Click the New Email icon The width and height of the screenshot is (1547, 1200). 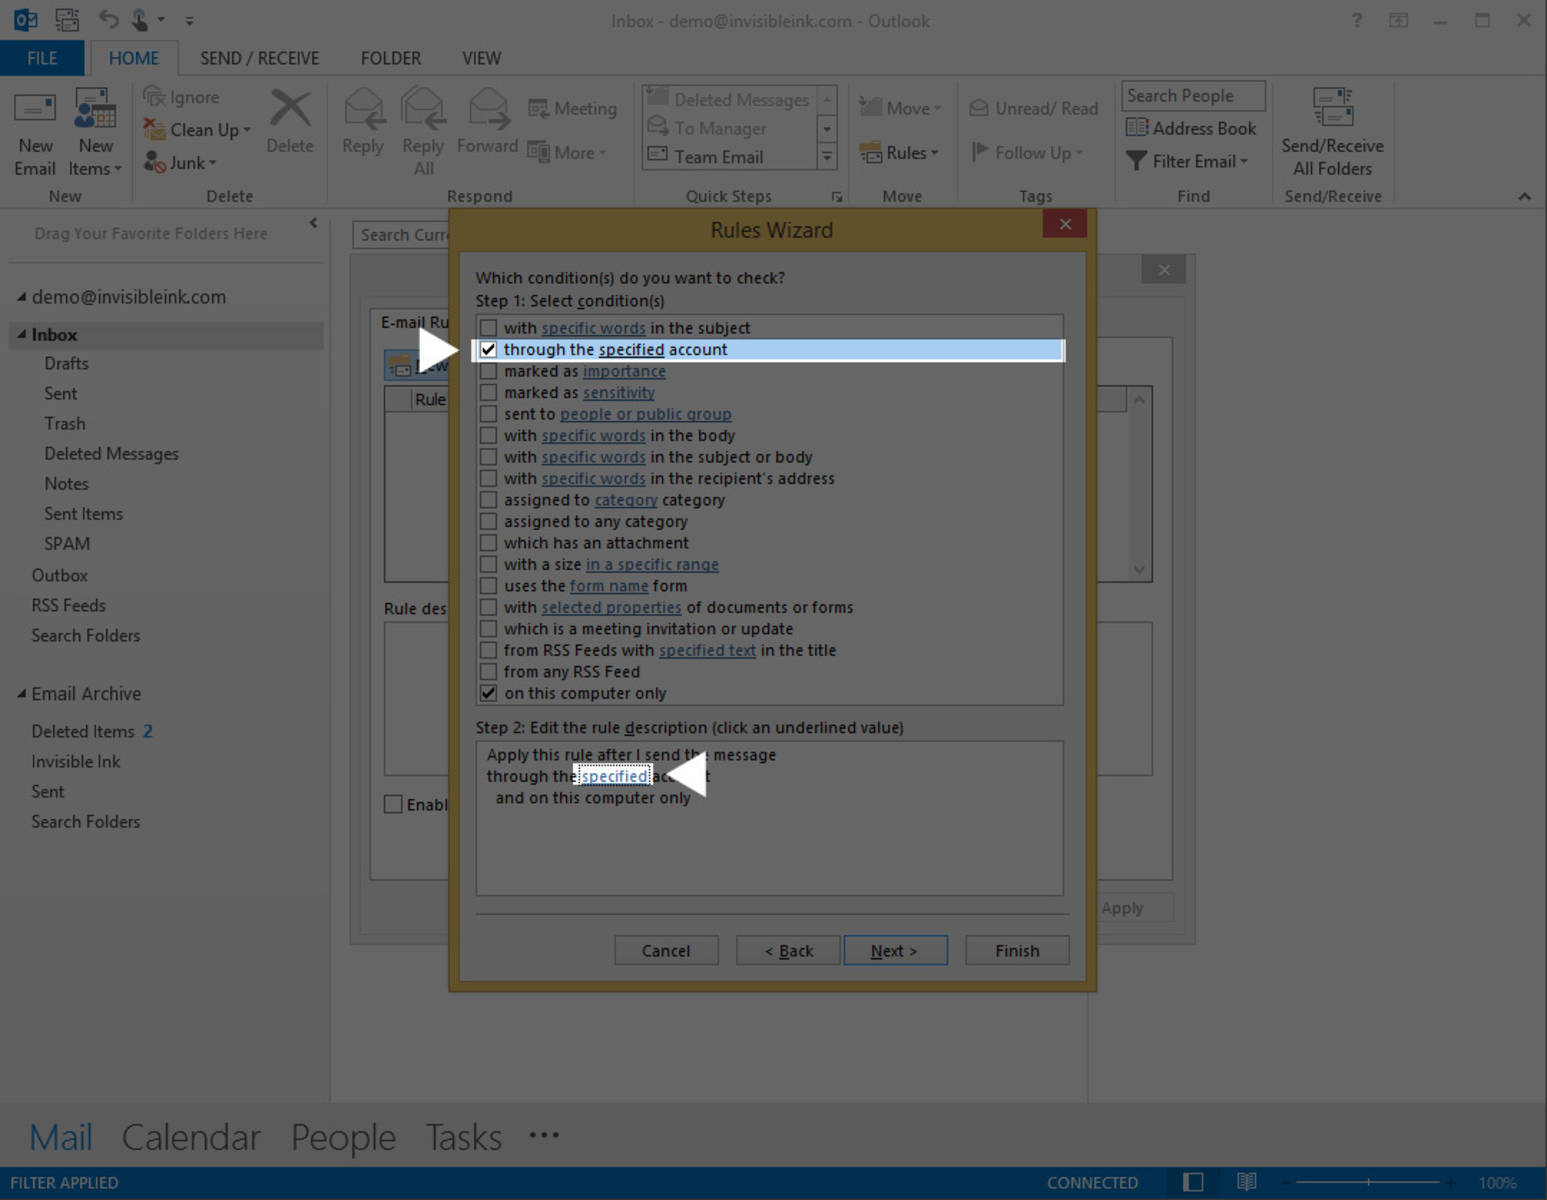[x=35, y=110]
